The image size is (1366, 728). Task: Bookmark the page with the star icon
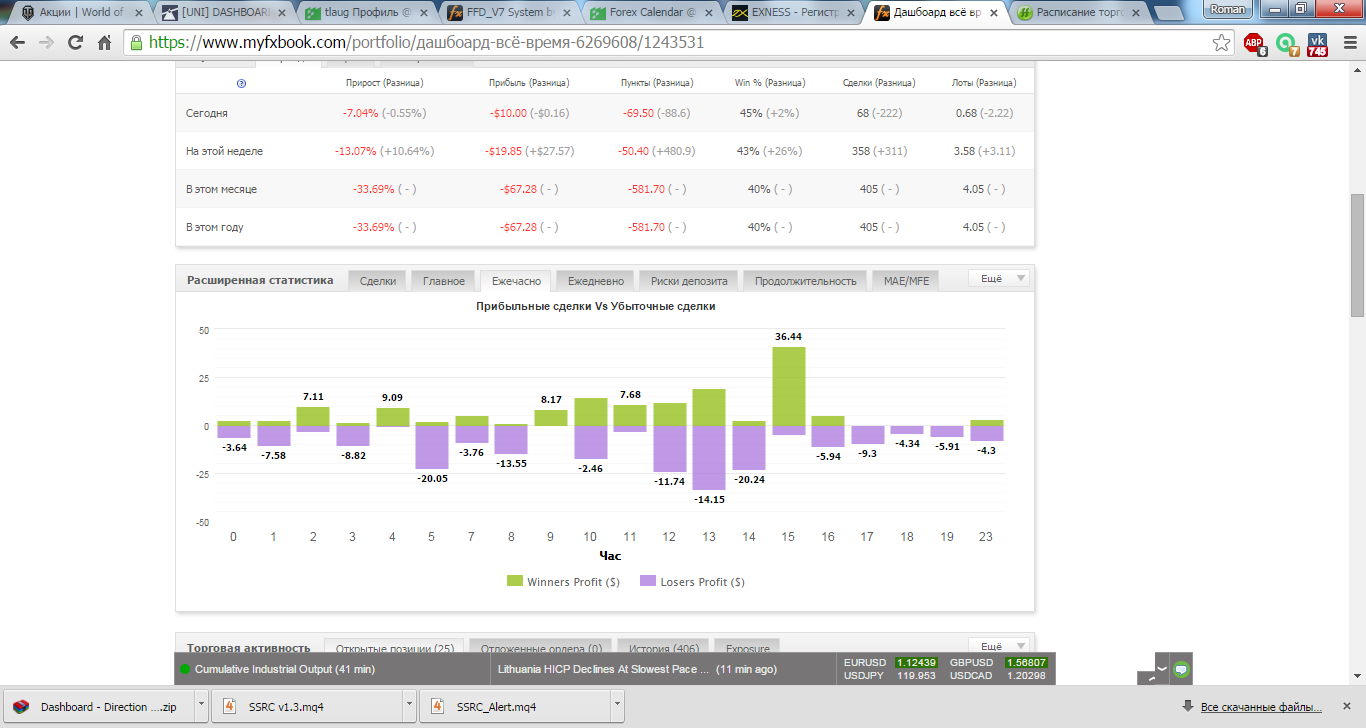click(1221, 43)
